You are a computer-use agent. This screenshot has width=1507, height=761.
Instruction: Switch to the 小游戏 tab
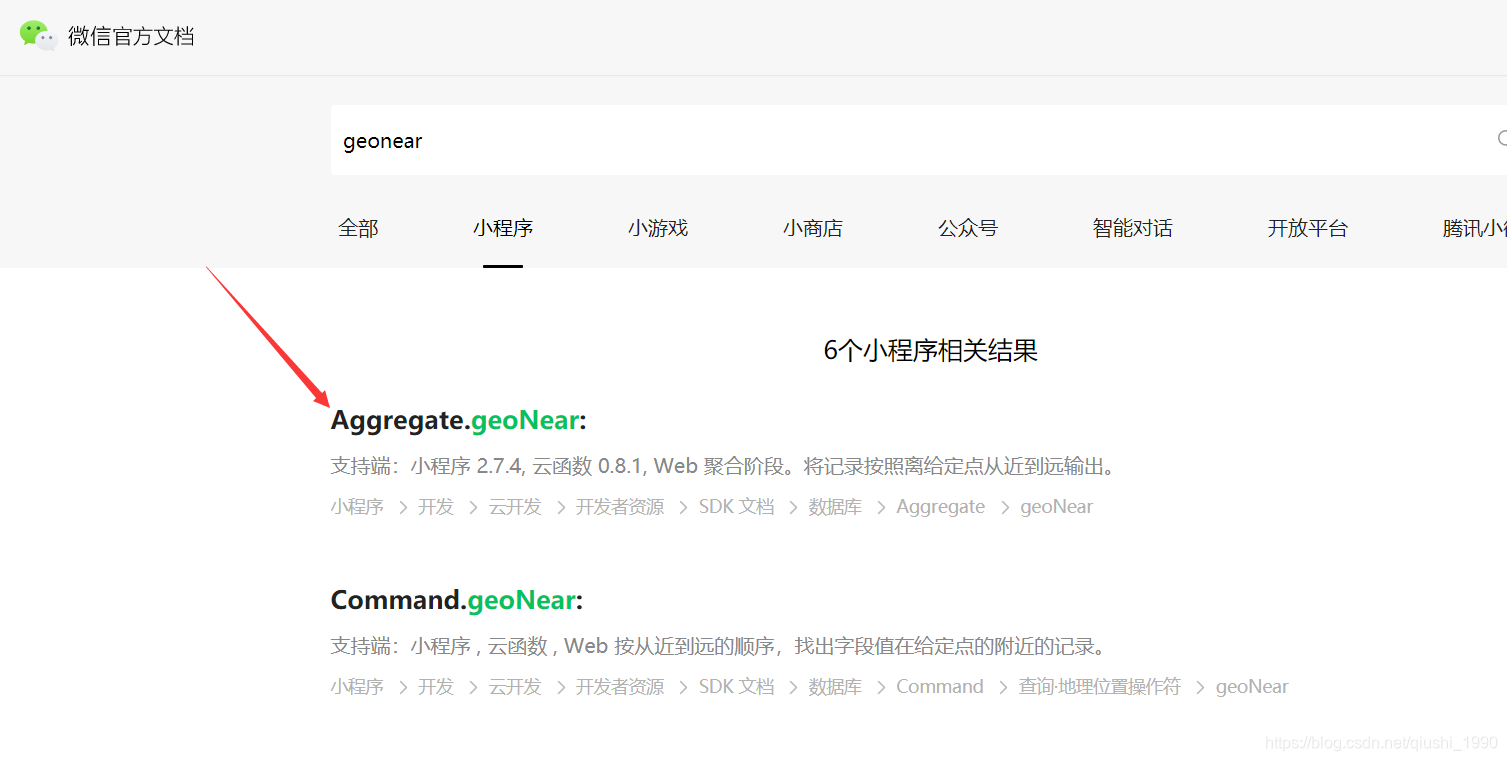point(658,228)
